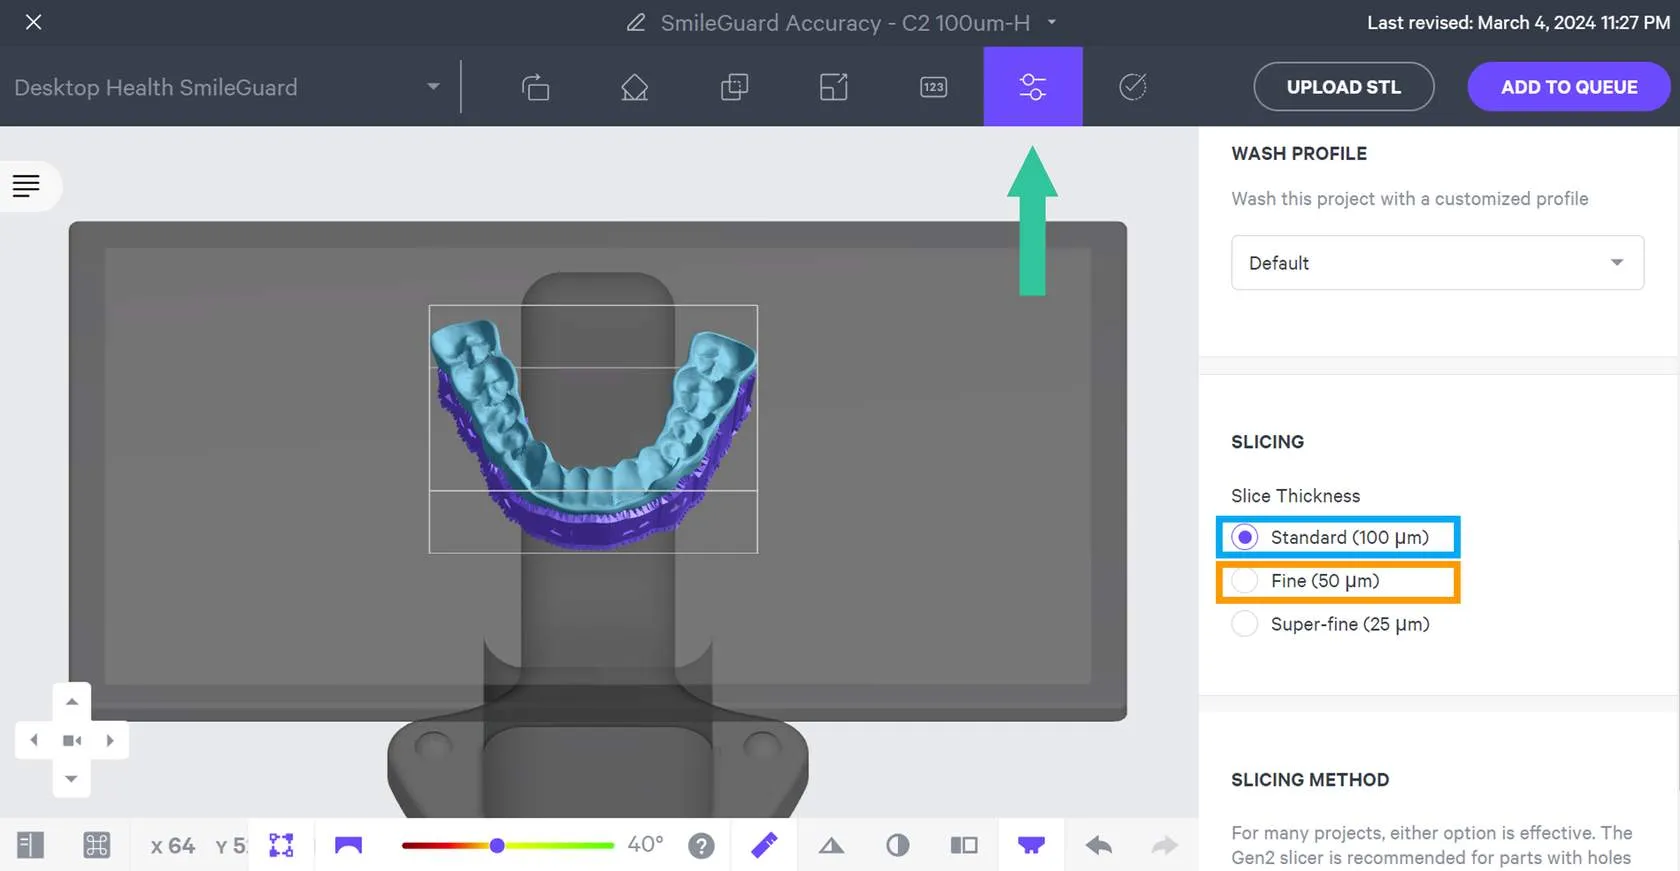Screen dimensions: 1680x871
Task: Click the project title SmileGuard Accuracy text
Action: [x=845, y=22]
